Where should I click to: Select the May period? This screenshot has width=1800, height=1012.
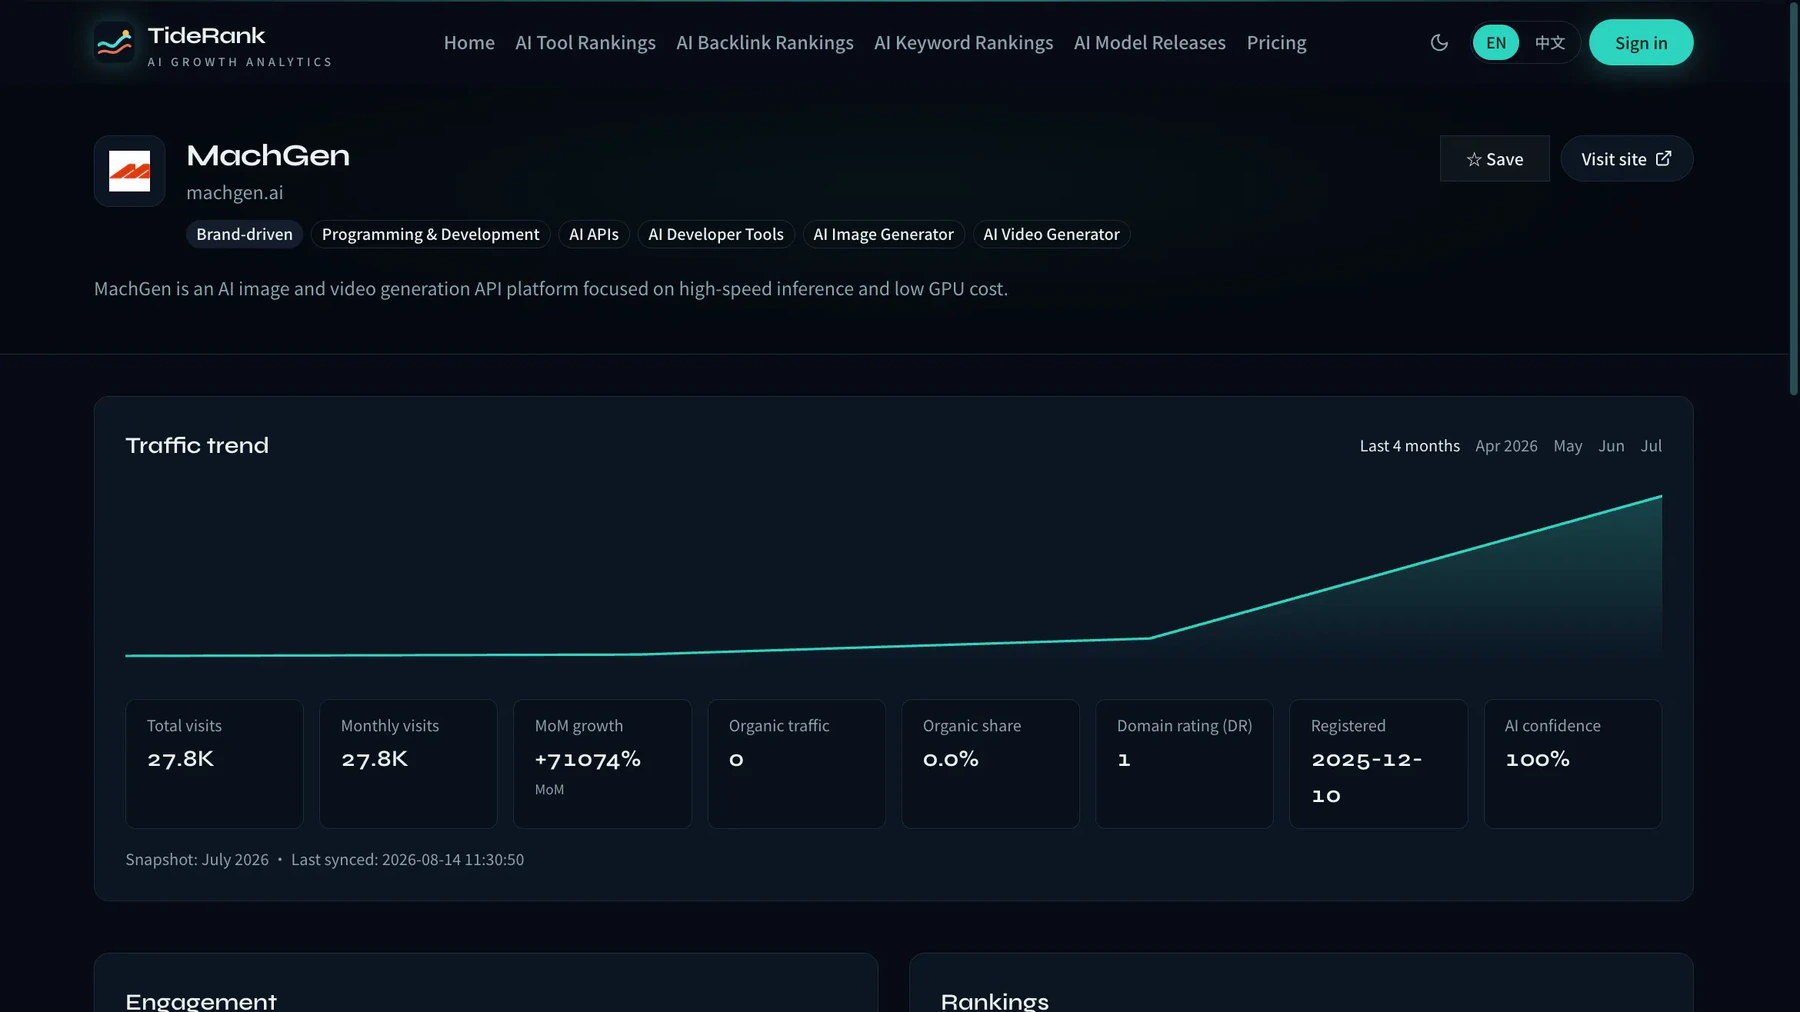click(x=1568, y=446)
